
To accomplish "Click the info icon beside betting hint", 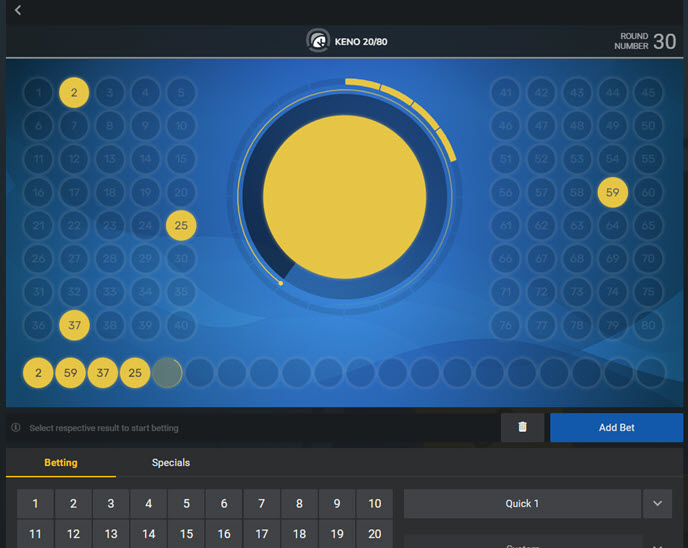I will tap(16, 428).
